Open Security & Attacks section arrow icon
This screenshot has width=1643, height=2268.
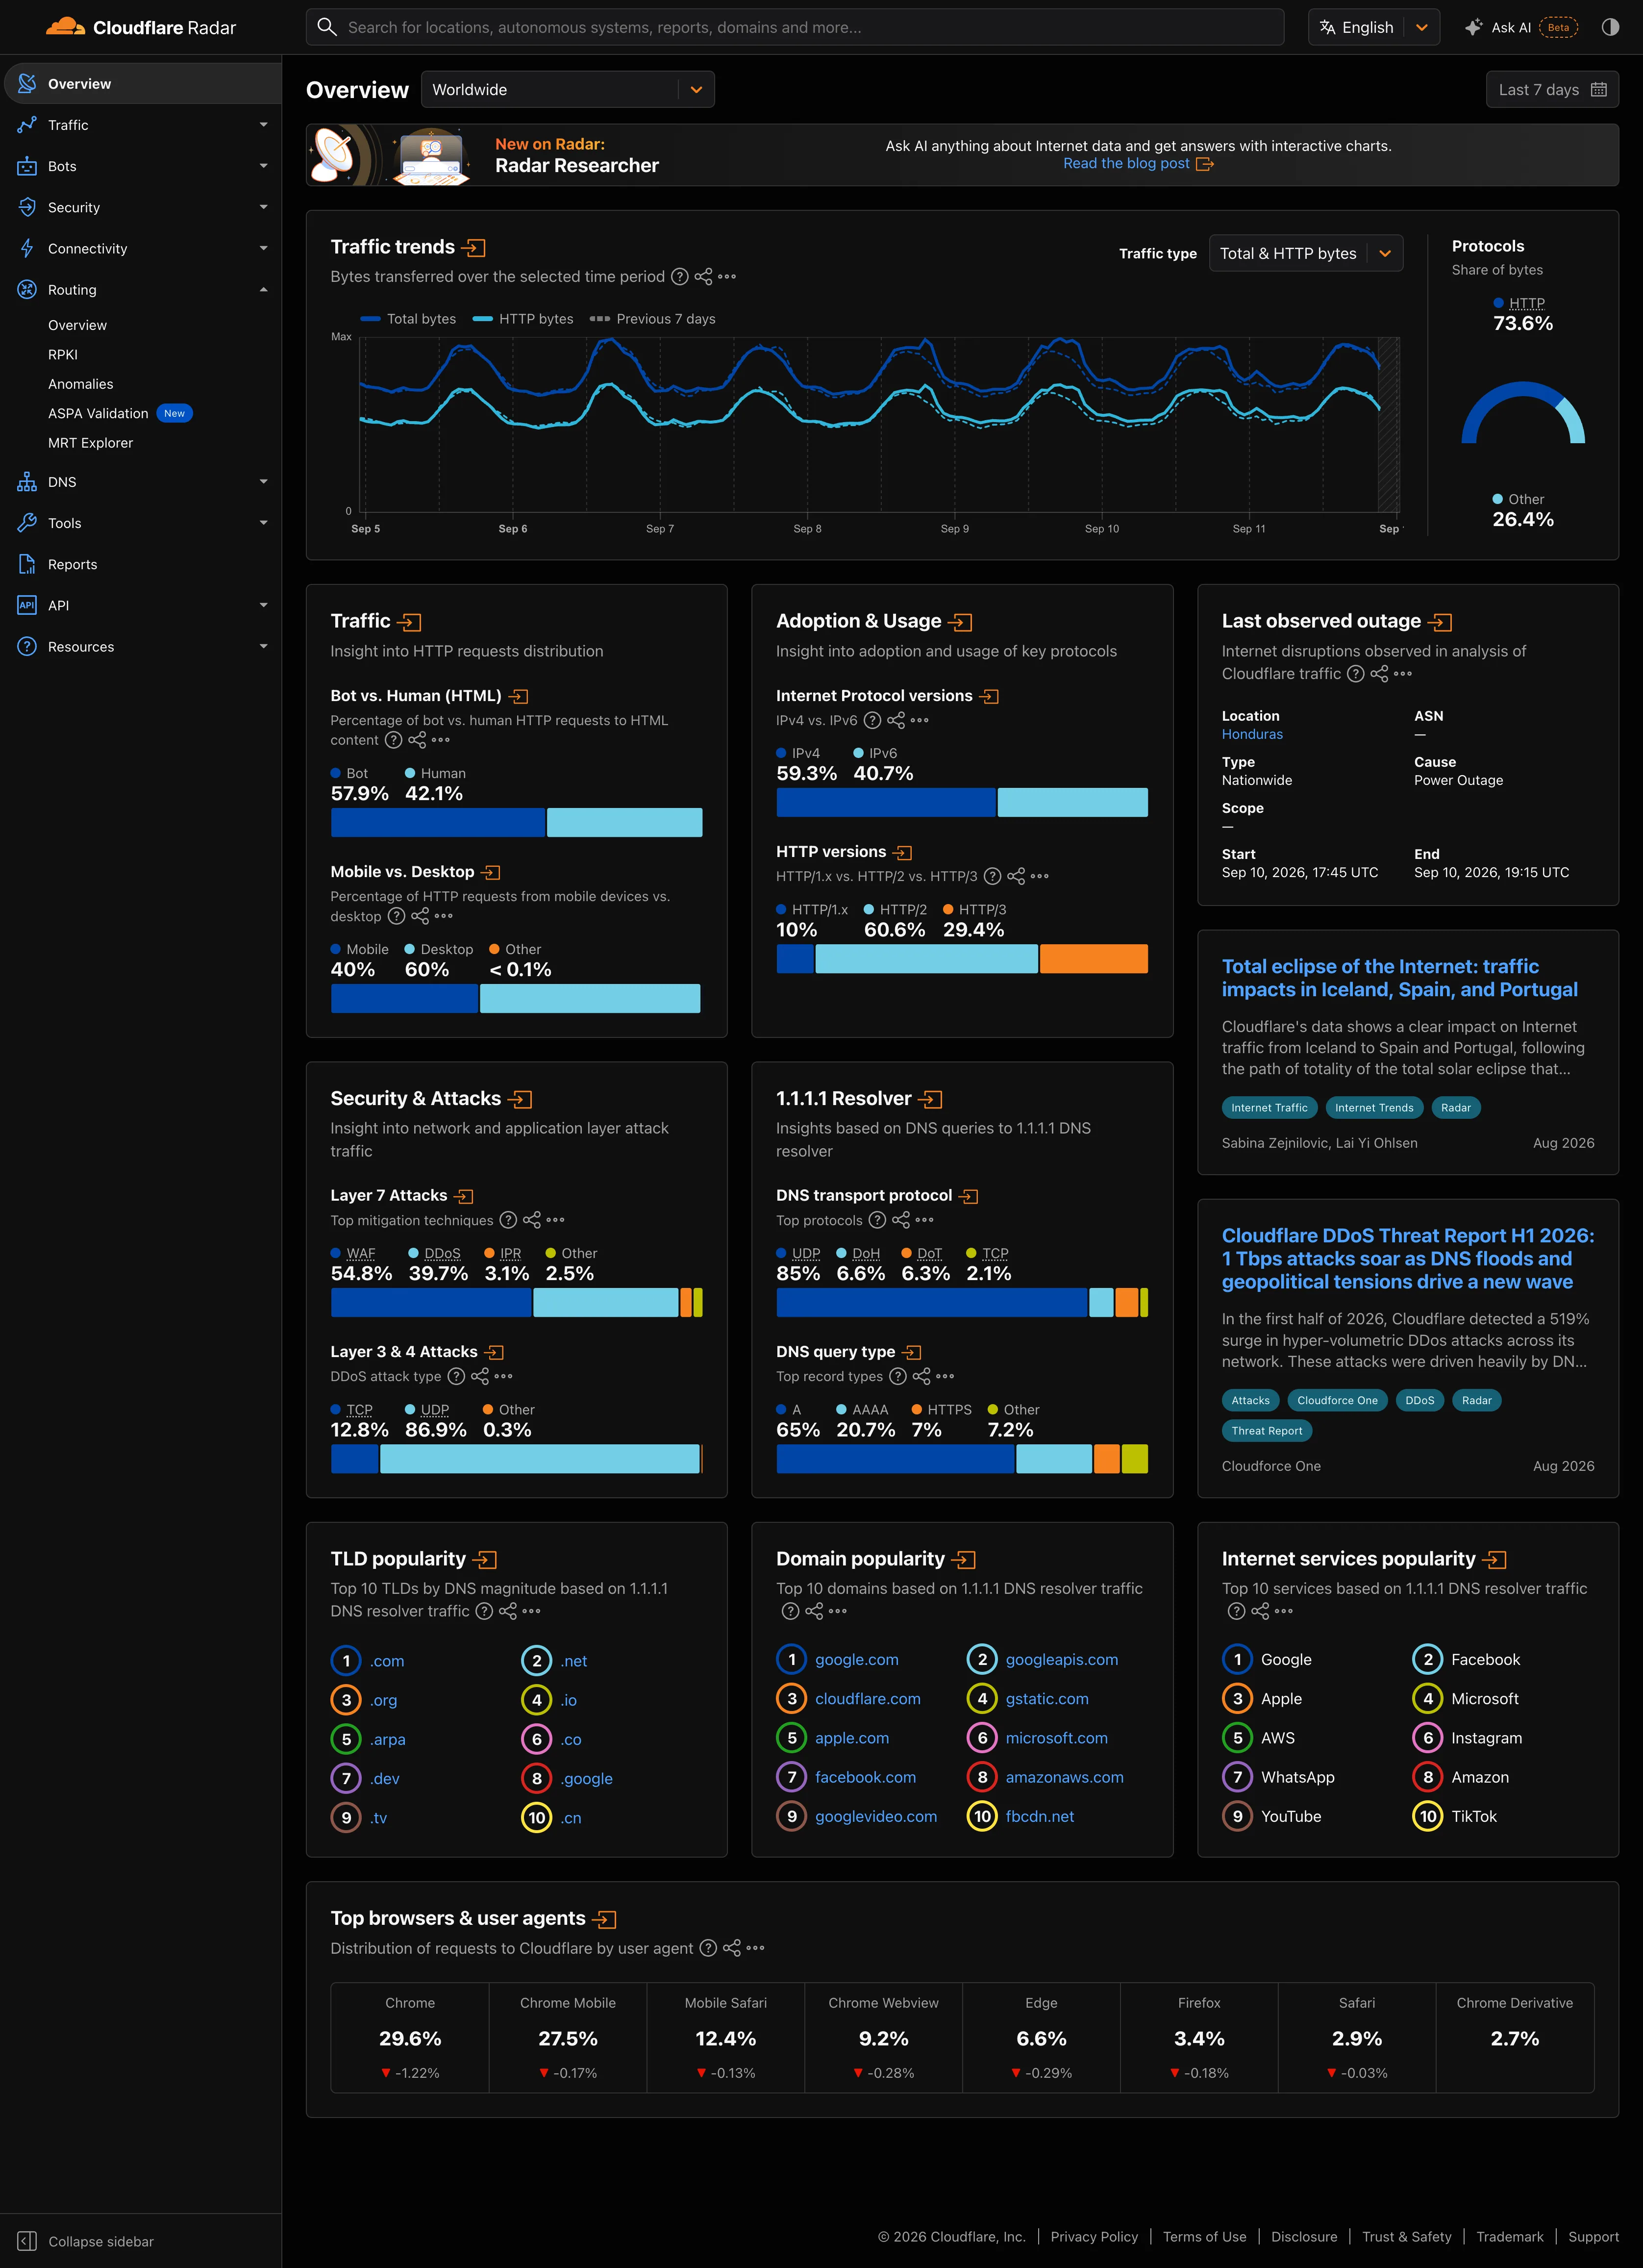pyautogui.click(x=520, y=1099)
